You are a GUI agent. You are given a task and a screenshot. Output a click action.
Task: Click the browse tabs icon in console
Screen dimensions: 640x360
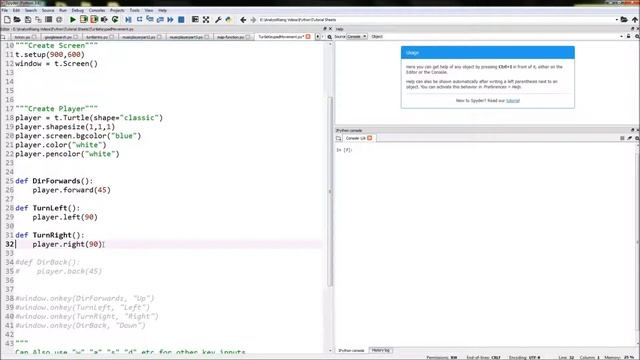(339, 138)
